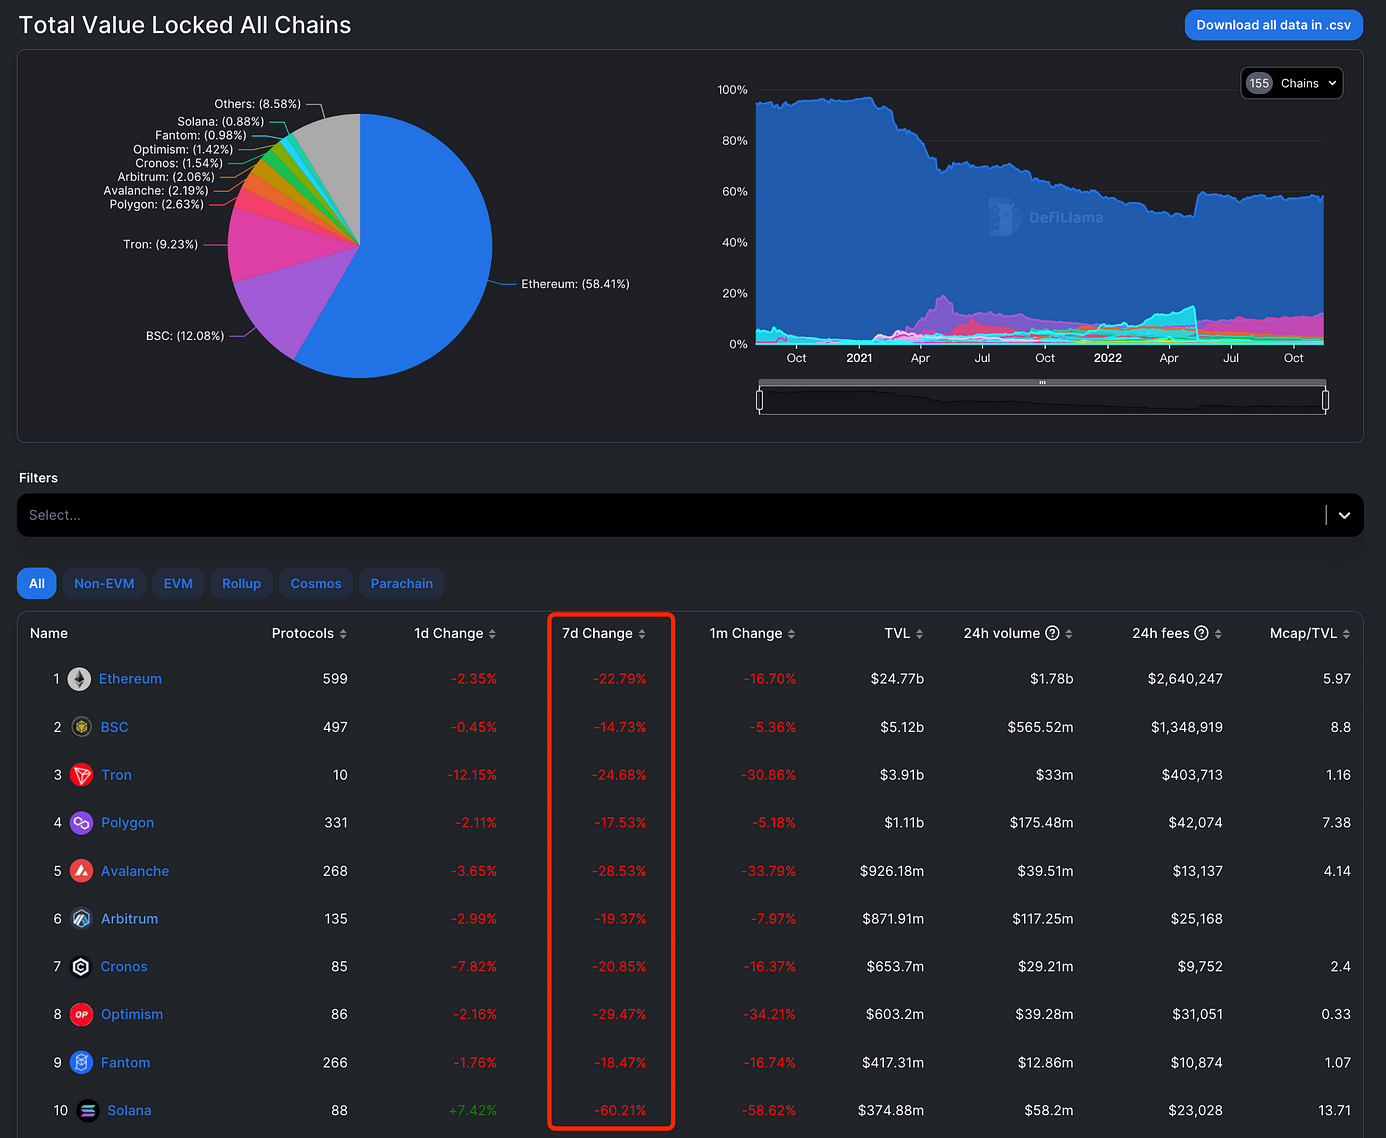
Task: Switch to the Rollup tab
Action: tap(241, 584)
